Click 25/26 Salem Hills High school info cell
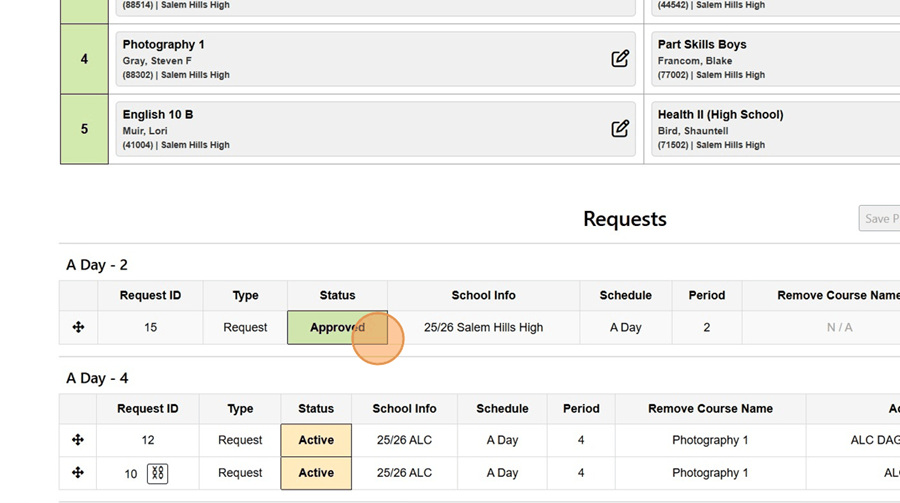 (483, 327)
